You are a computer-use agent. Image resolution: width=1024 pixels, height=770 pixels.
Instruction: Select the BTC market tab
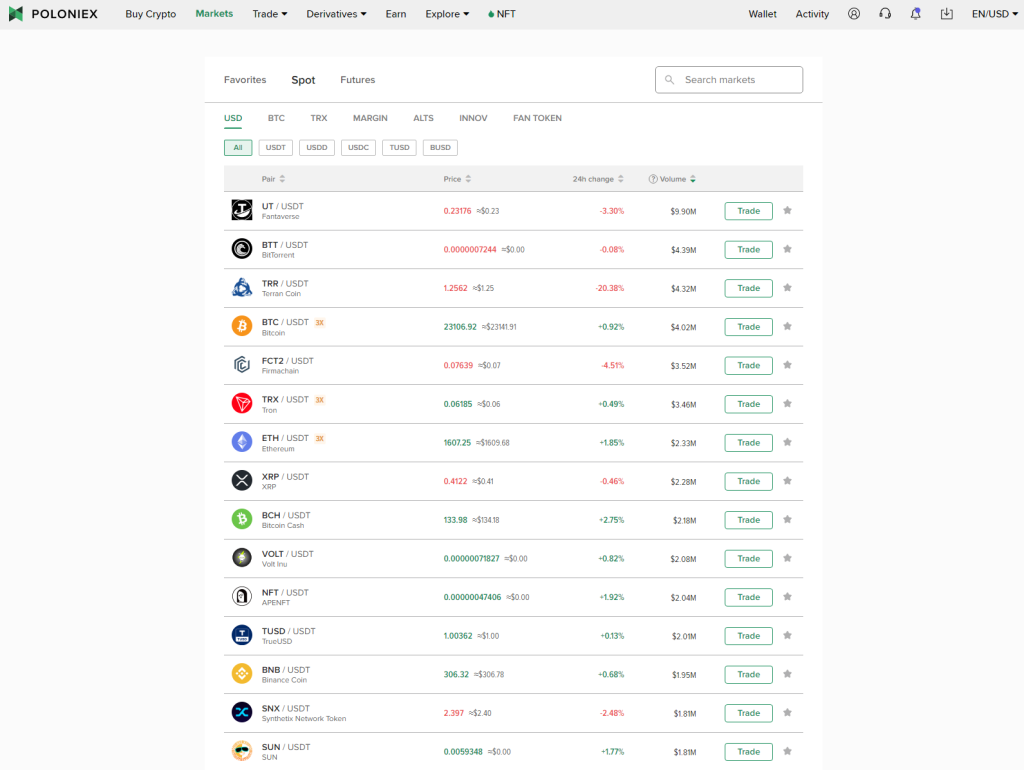[x=276, y=118]
